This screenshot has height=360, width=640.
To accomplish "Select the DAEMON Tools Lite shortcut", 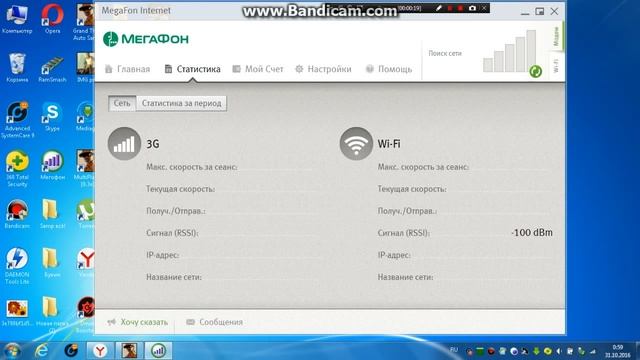I will (x=17, y=266).
